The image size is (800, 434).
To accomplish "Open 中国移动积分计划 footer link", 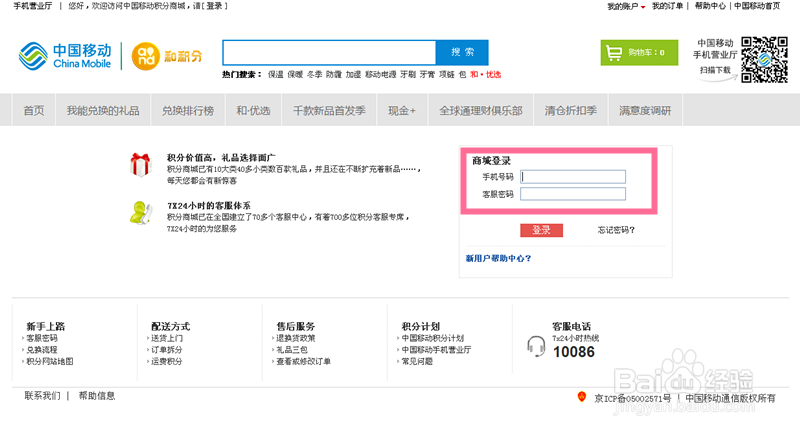I will pyautogui.click(x=433, y=338).
